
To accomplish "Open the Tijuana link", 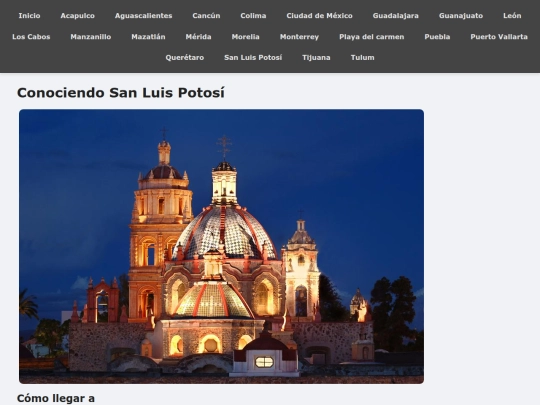I will tap(316, 58).
